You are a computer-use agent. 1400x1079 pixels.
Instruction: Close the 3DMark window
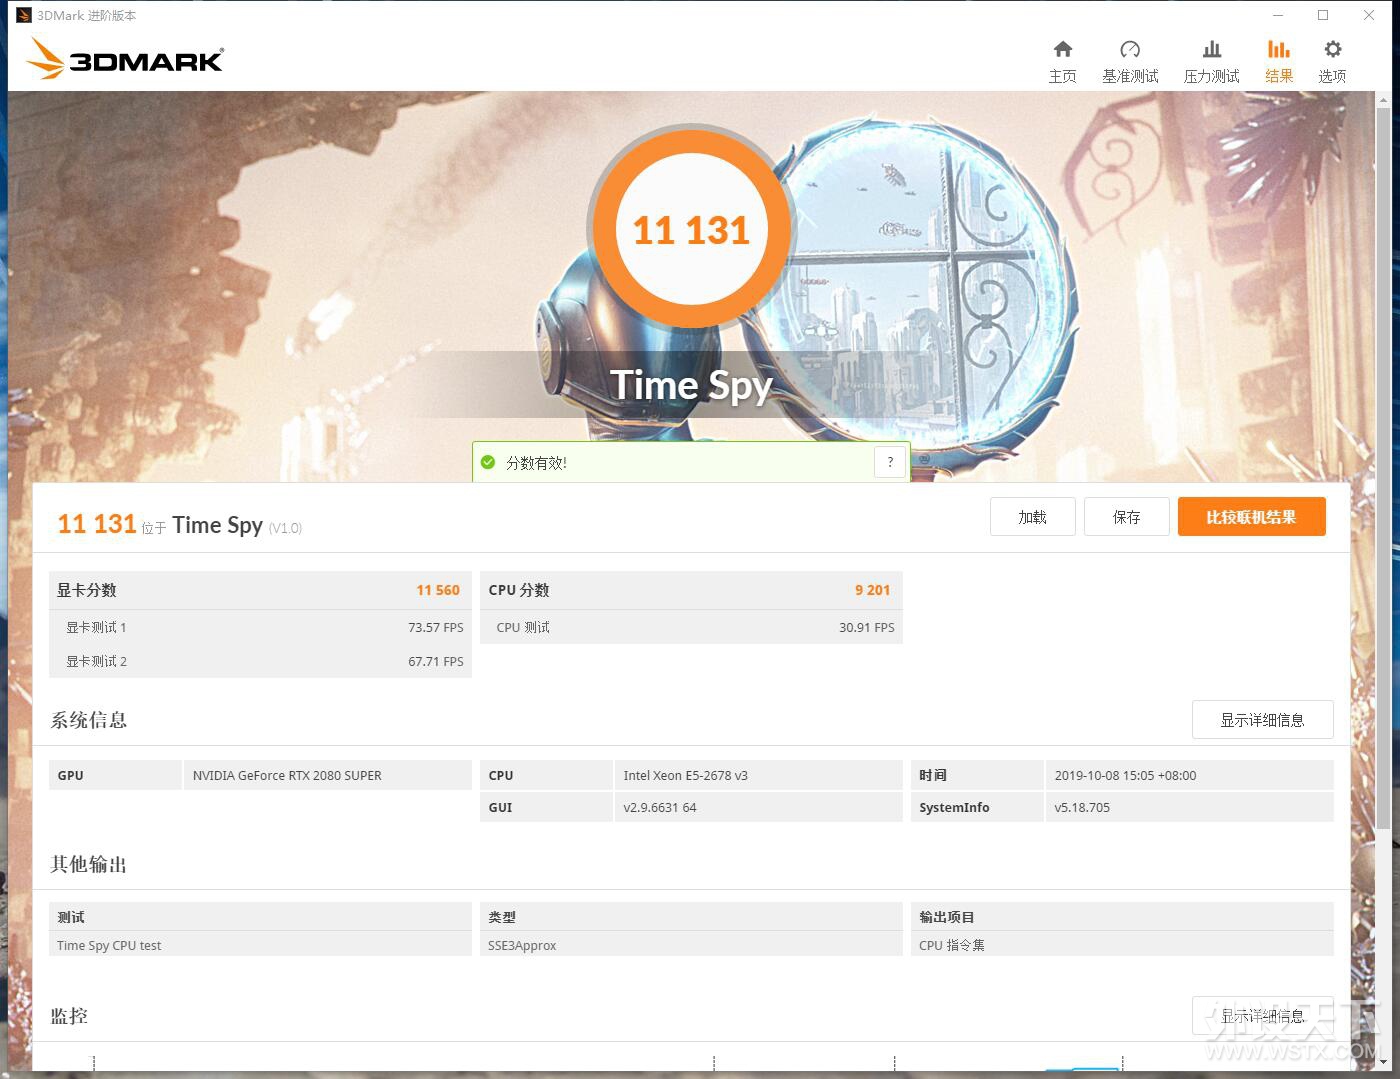1369,15
